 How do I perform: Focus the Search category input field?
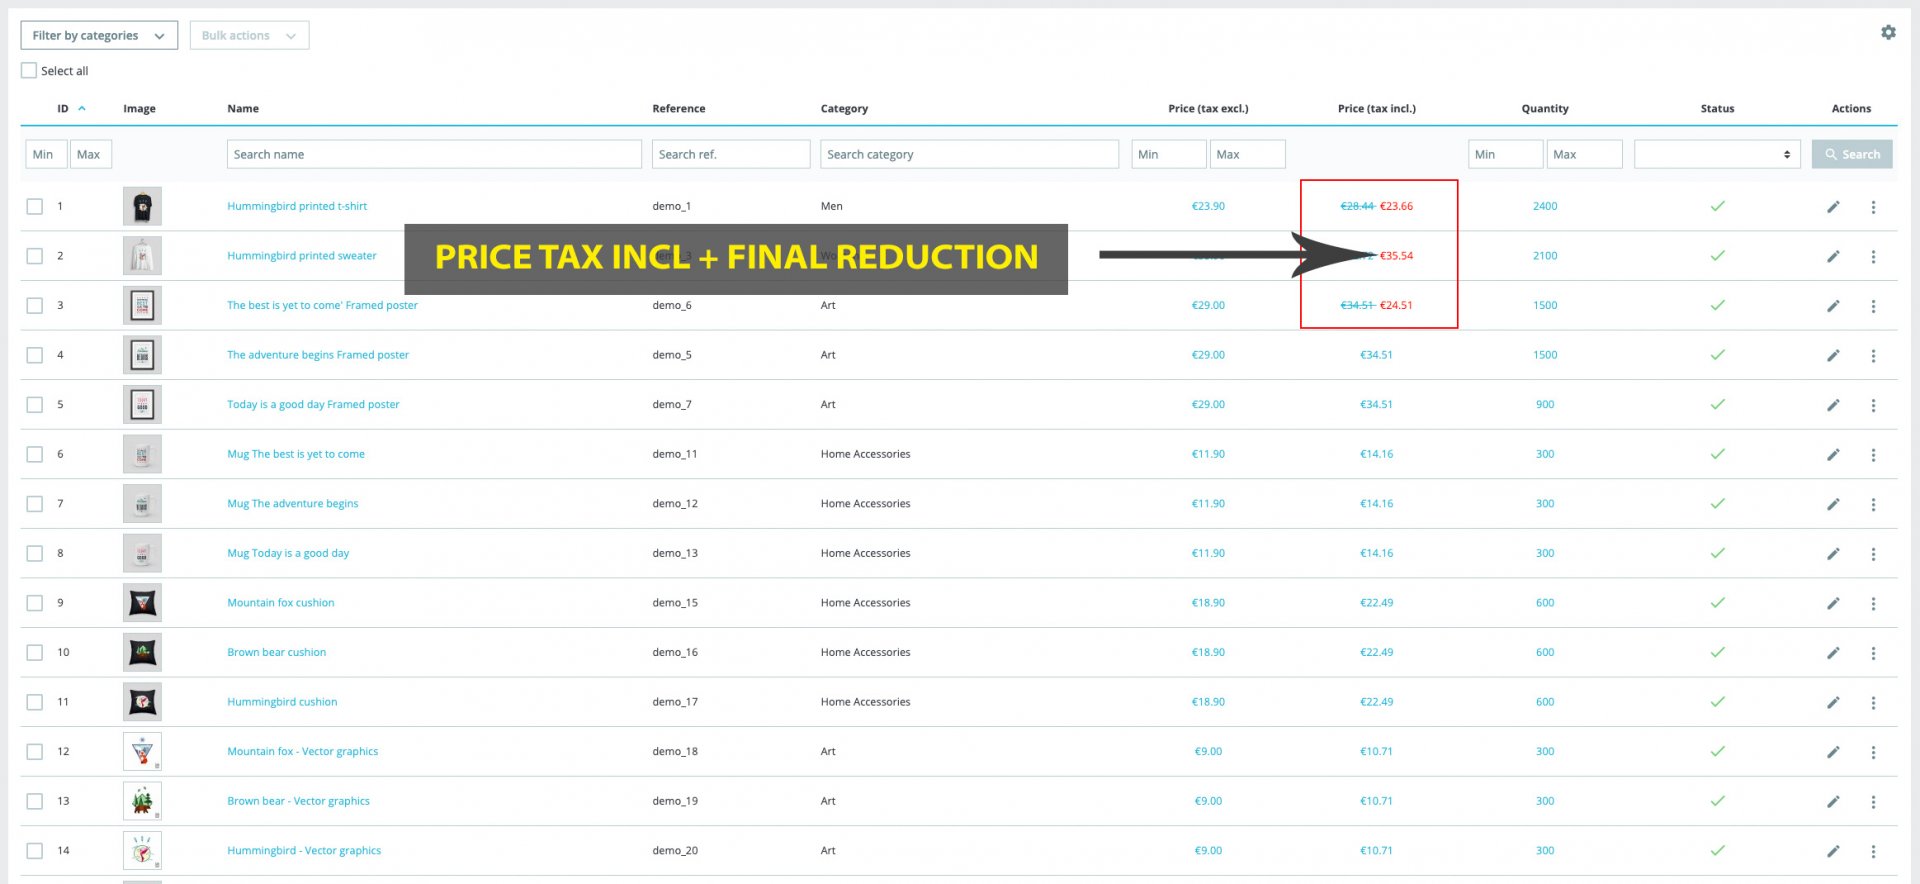pos(969,154)
